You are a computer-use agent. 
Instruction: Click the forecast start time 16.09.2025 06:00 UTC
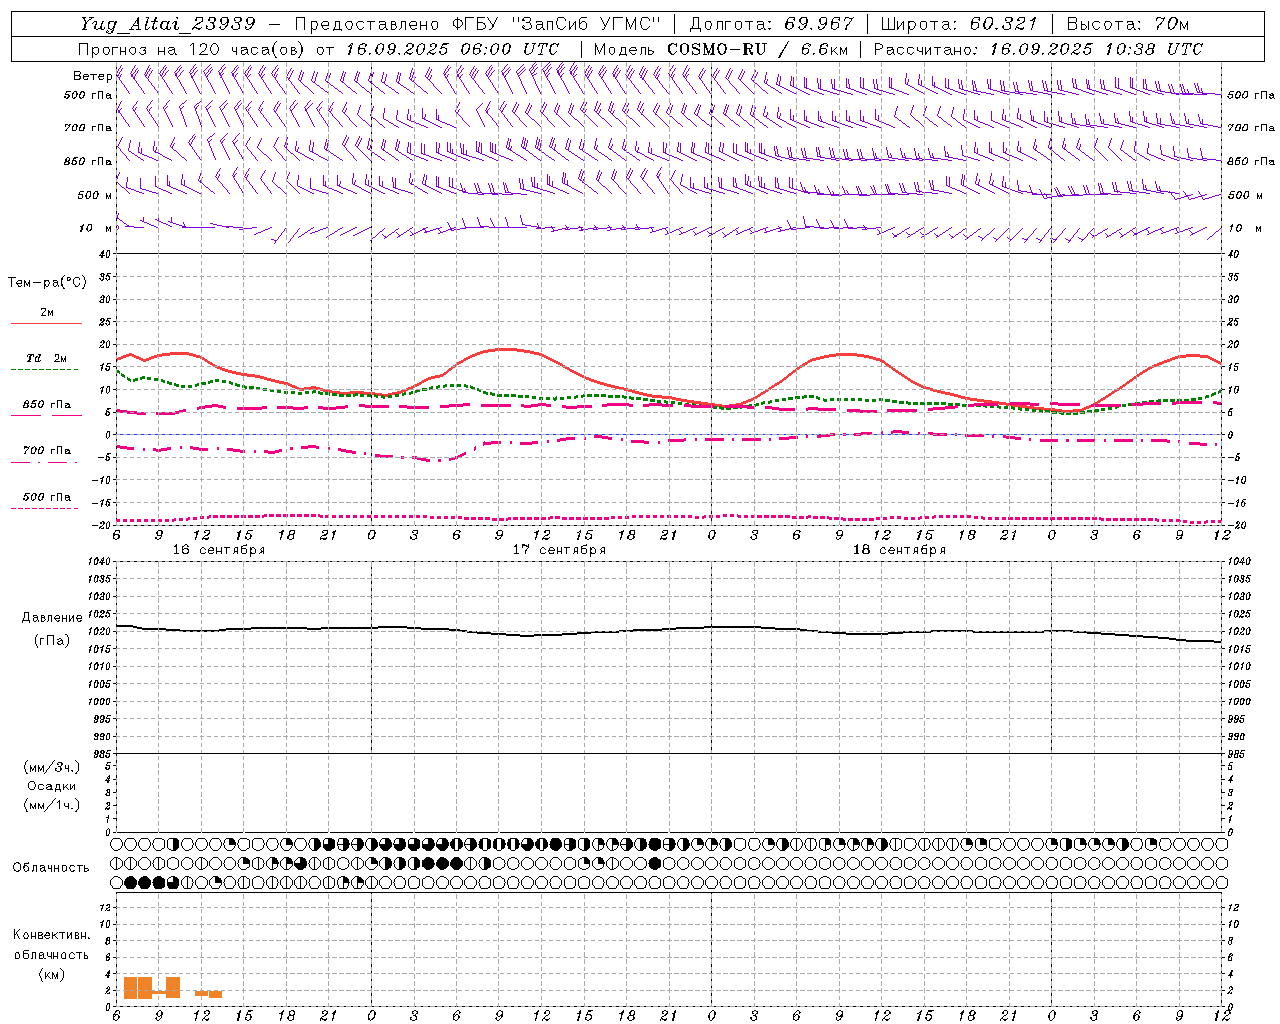click(452, 49)
